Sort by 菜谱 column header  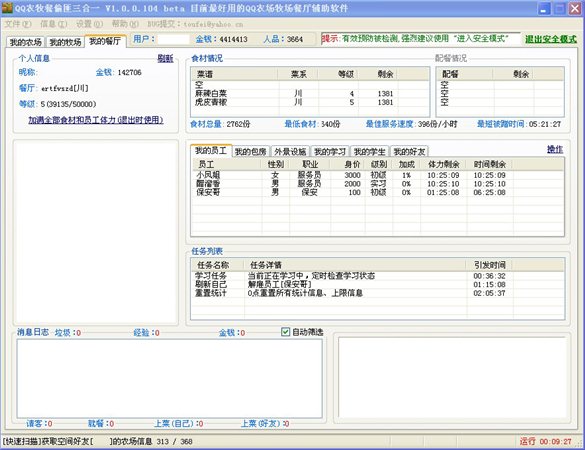coord(234,74)
